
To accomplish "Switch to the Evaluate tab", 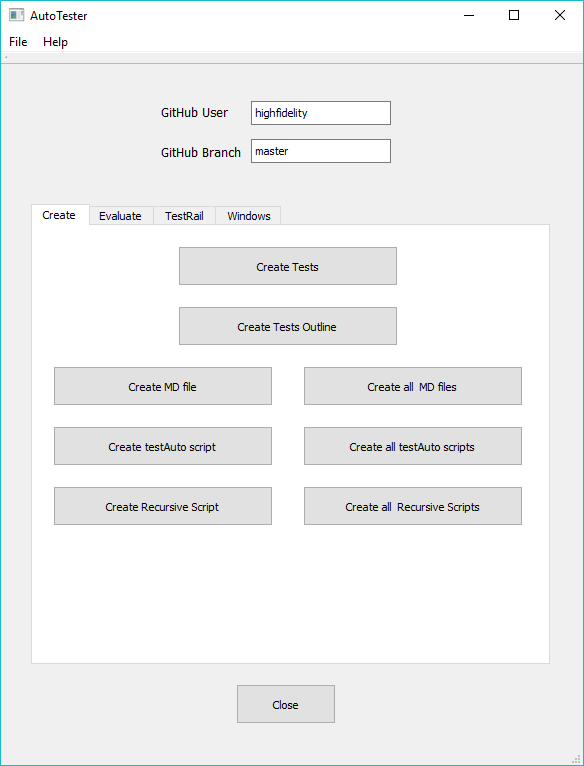I will [x=120, y=216].
